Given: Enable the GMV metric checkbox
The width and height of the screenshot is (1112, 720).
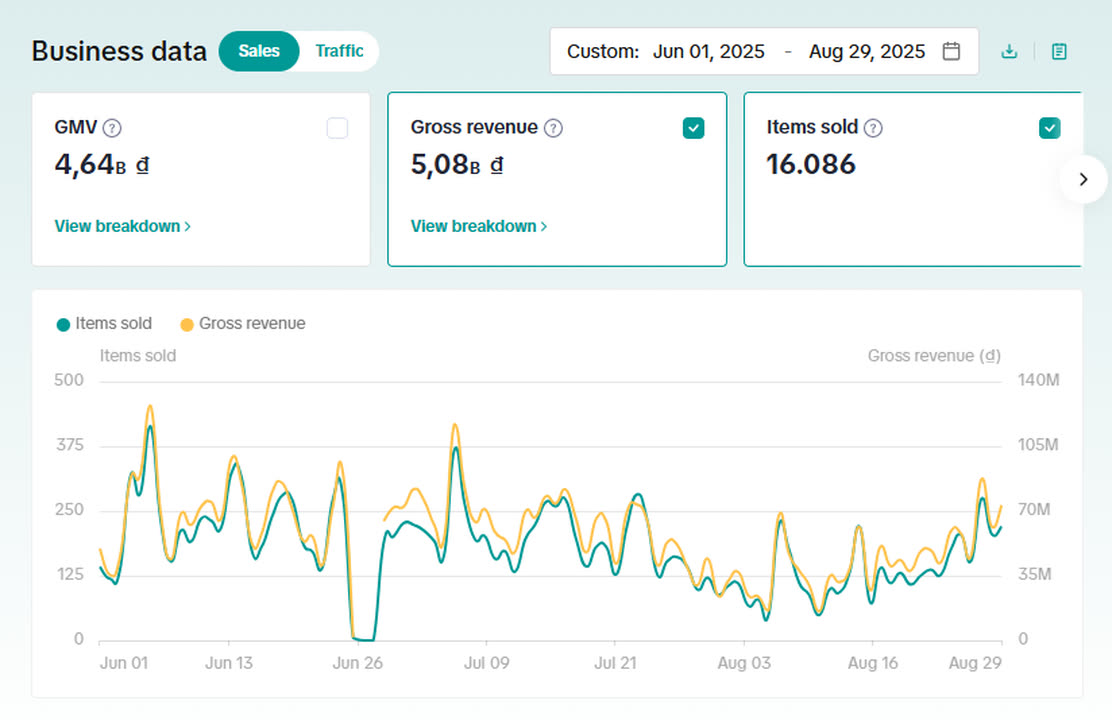Looking at the screenshot, I should coord(338,128).
